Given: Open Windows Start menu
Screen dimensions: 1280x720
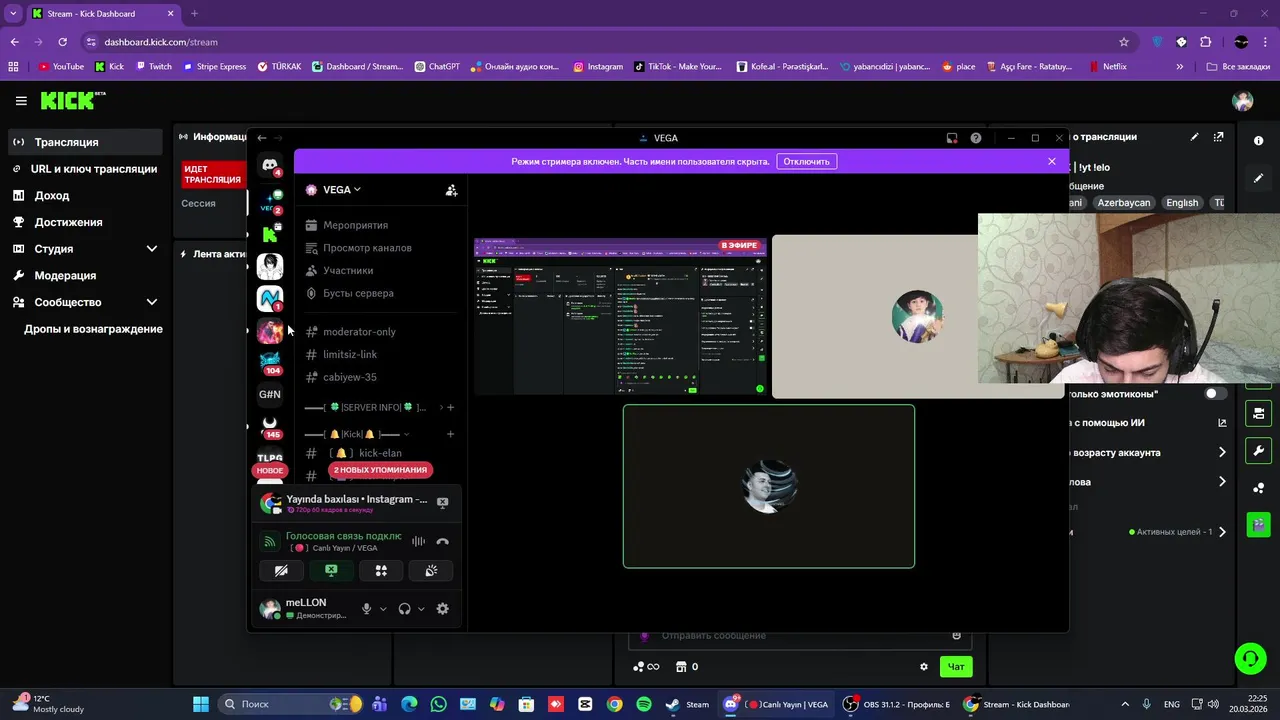Looking at the screenshot, I should [x=200, y=704].
